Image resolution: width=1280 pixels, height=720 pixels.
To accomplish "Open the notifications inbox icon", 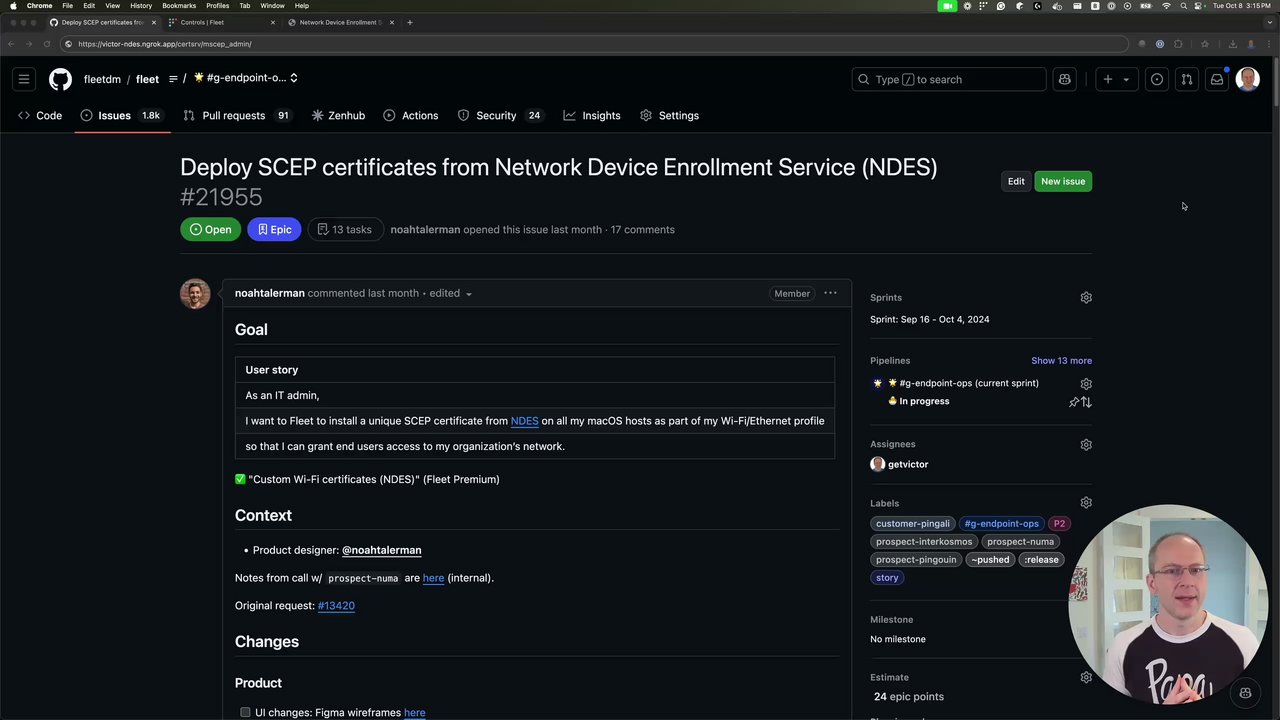I will (x=1216, y=79).
